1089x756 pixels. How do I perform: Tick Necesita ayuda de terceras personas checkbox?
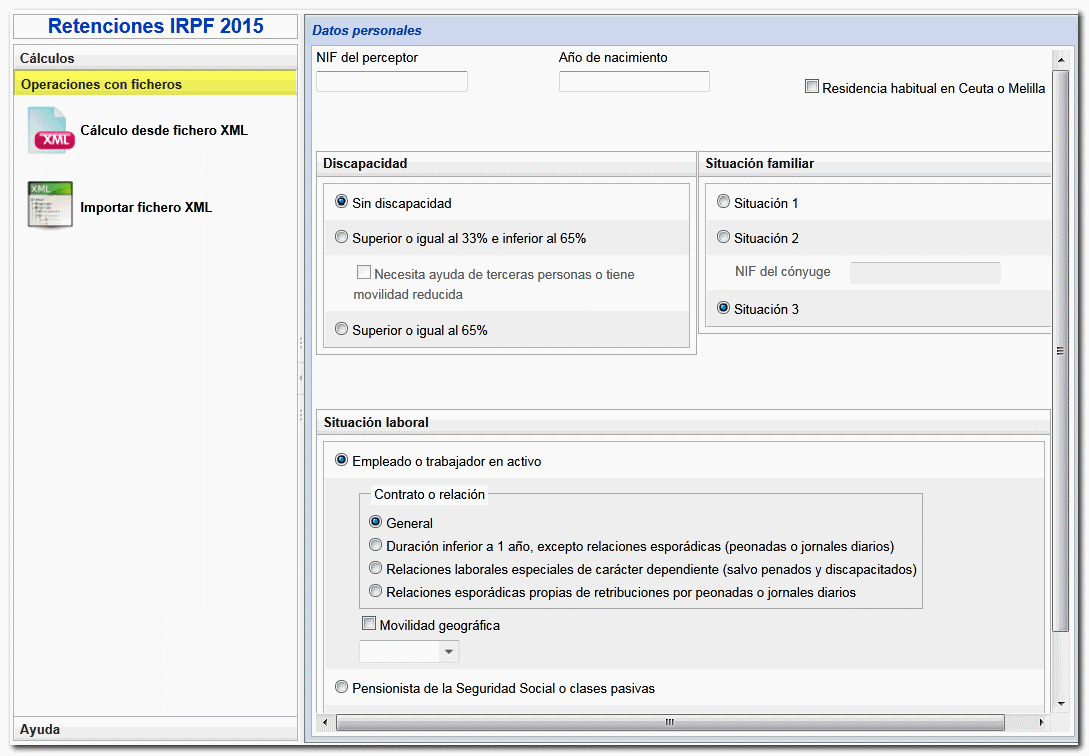(x=363, y=272)
